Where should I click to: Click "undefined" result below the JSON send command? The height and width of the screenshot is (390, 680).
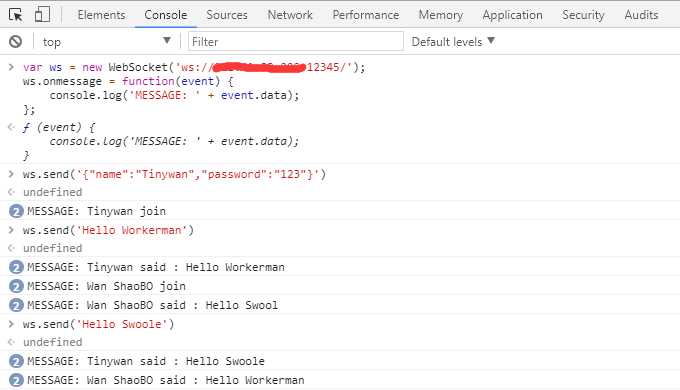pyautogui.click(x=52, y=192)
